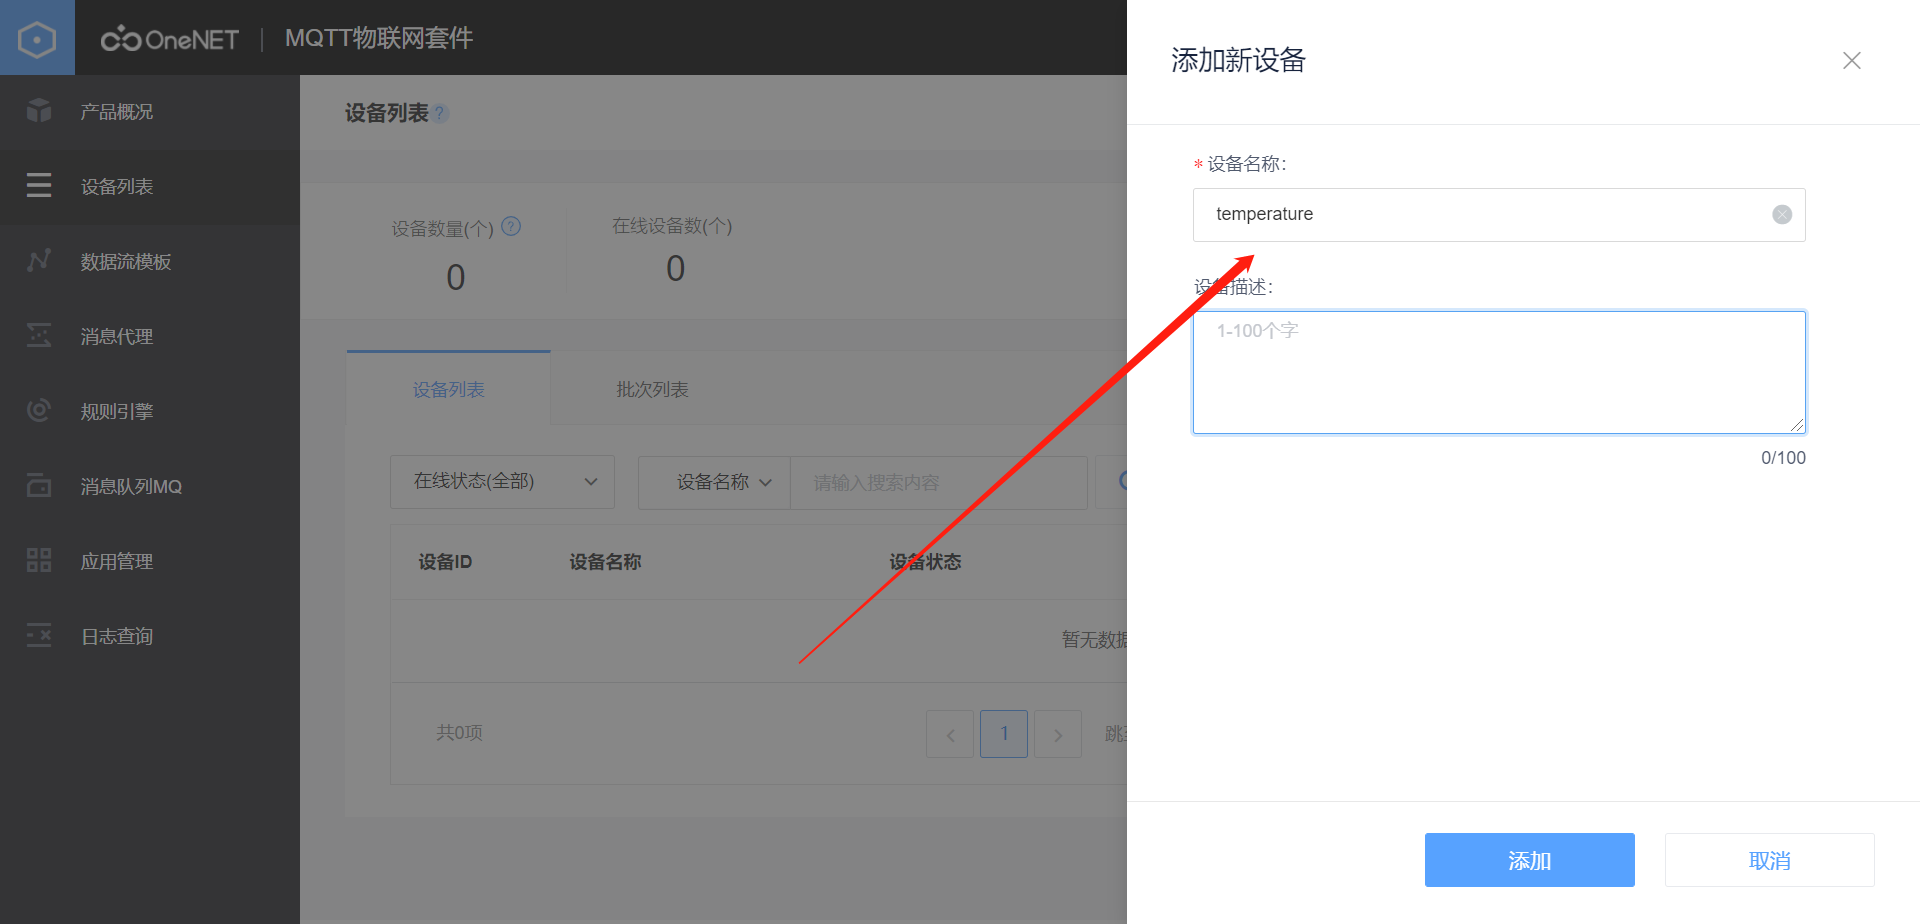Click the 添加 button to add device
1920x924 pixels.
click(x=1529, y=860)
